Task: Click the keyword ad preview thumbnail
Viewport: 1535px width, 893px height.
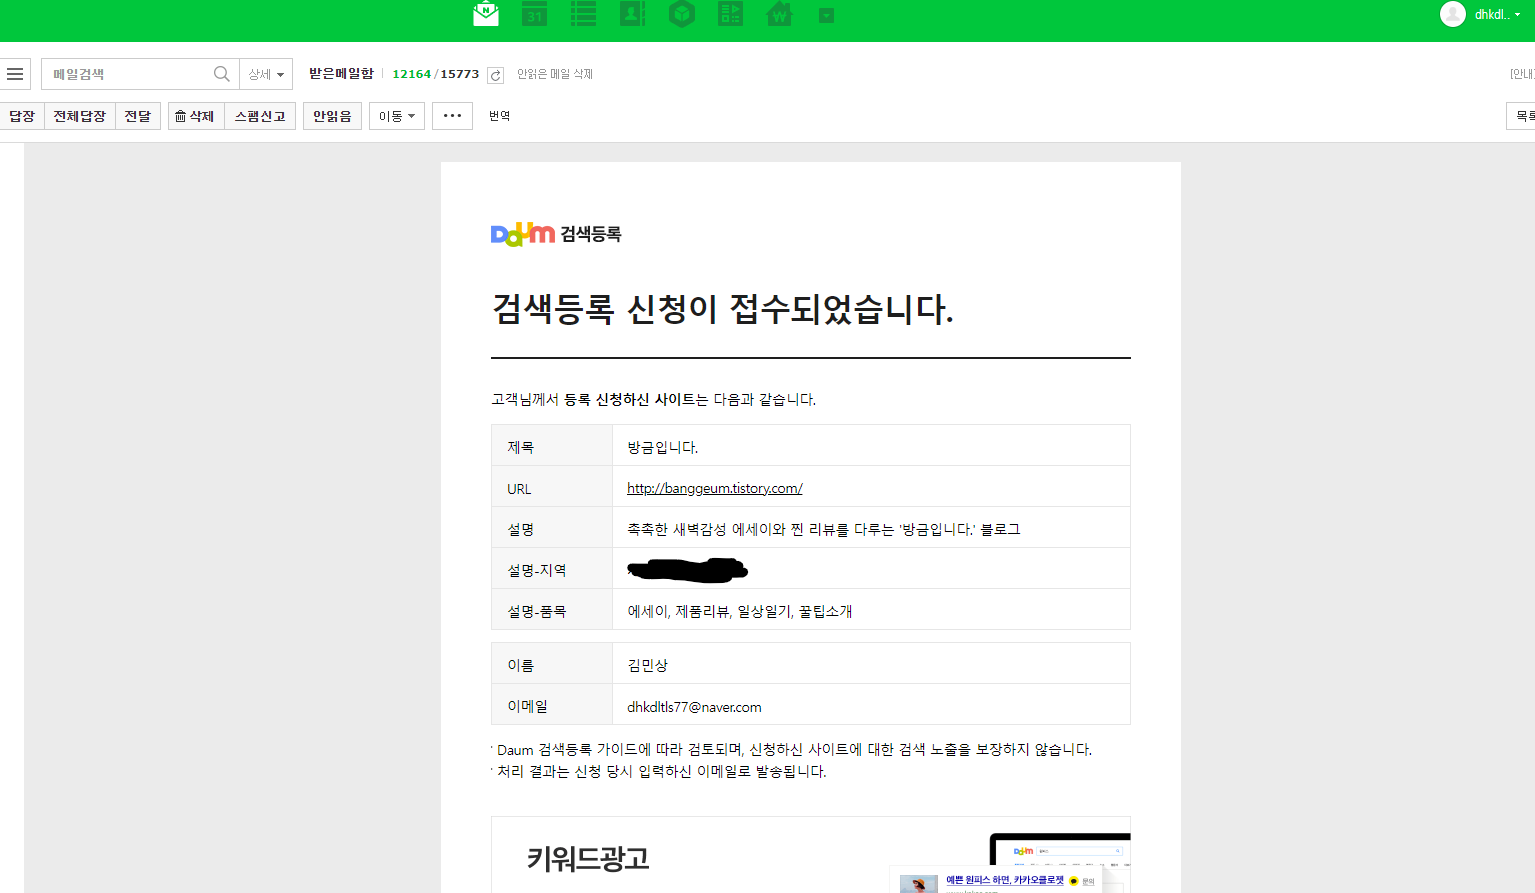Action: 1010,863
